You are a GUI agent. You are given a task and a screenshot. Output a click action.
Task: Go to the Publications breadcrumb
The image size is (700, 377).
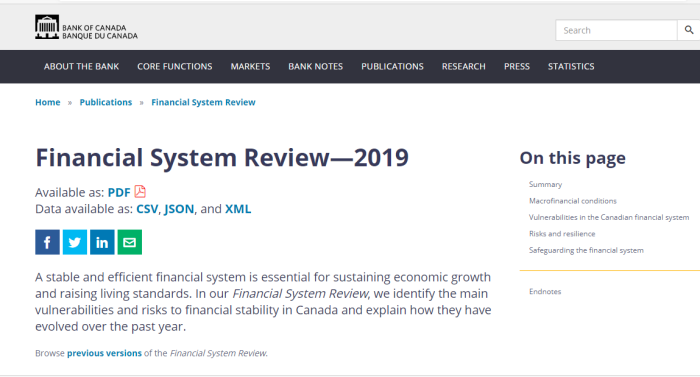pyautogui.click(x=106, y=102)
